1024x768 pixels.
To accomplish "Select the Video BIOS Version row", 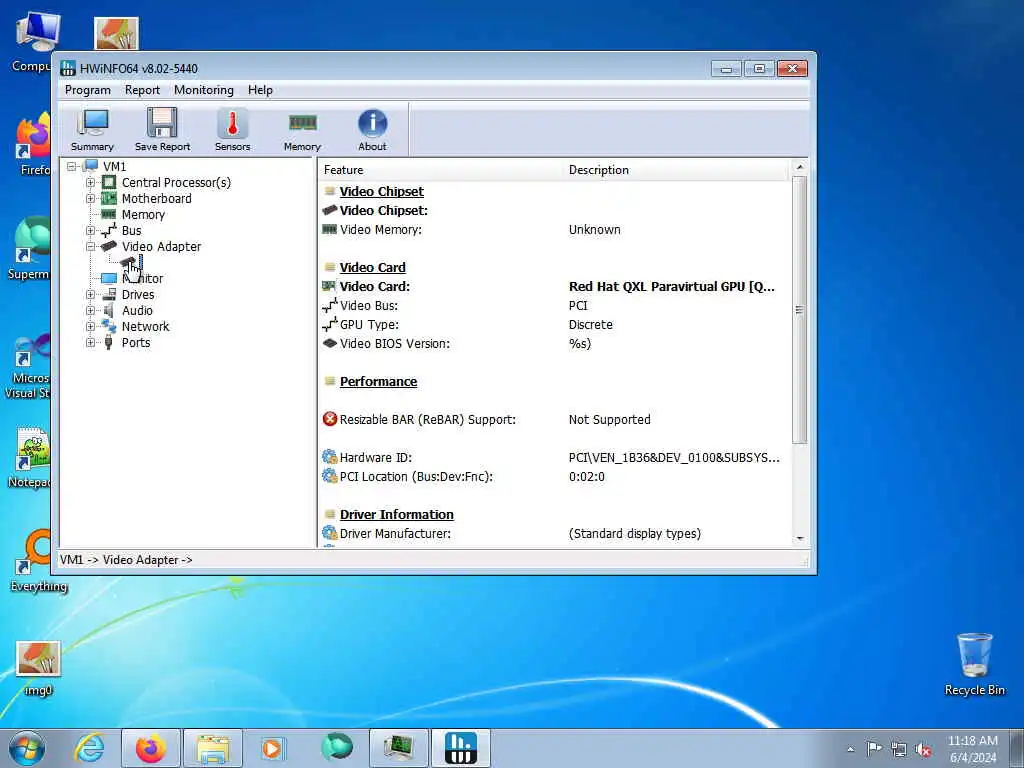I will click(x=555, y=344).
